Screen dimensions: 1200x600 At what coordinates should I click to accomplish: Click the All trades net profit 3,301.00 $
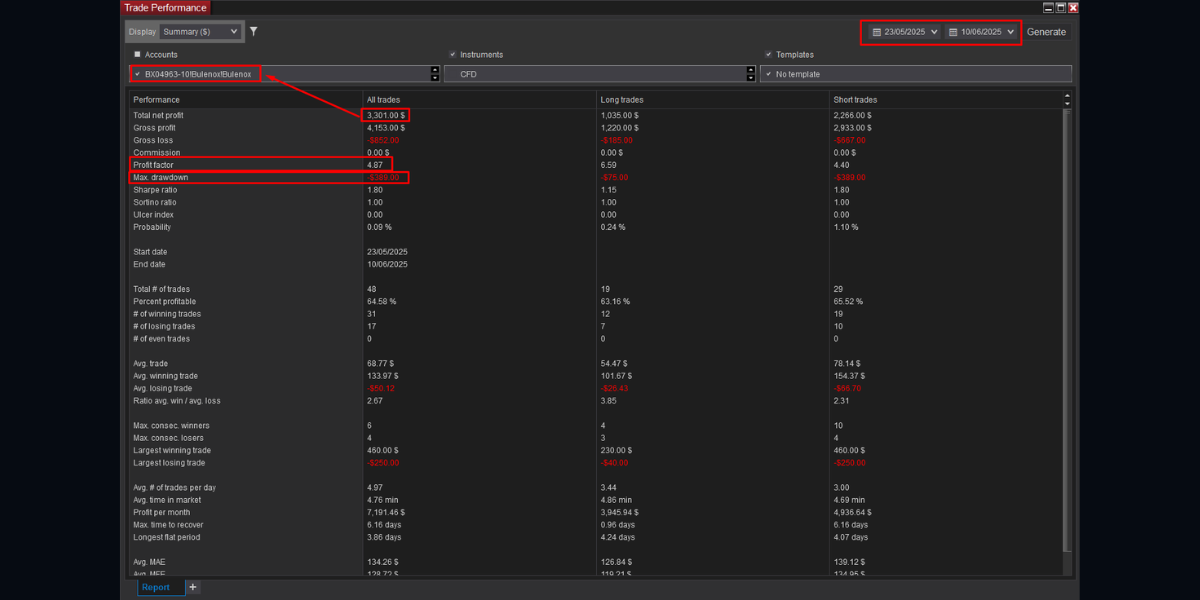click(386, 116)
